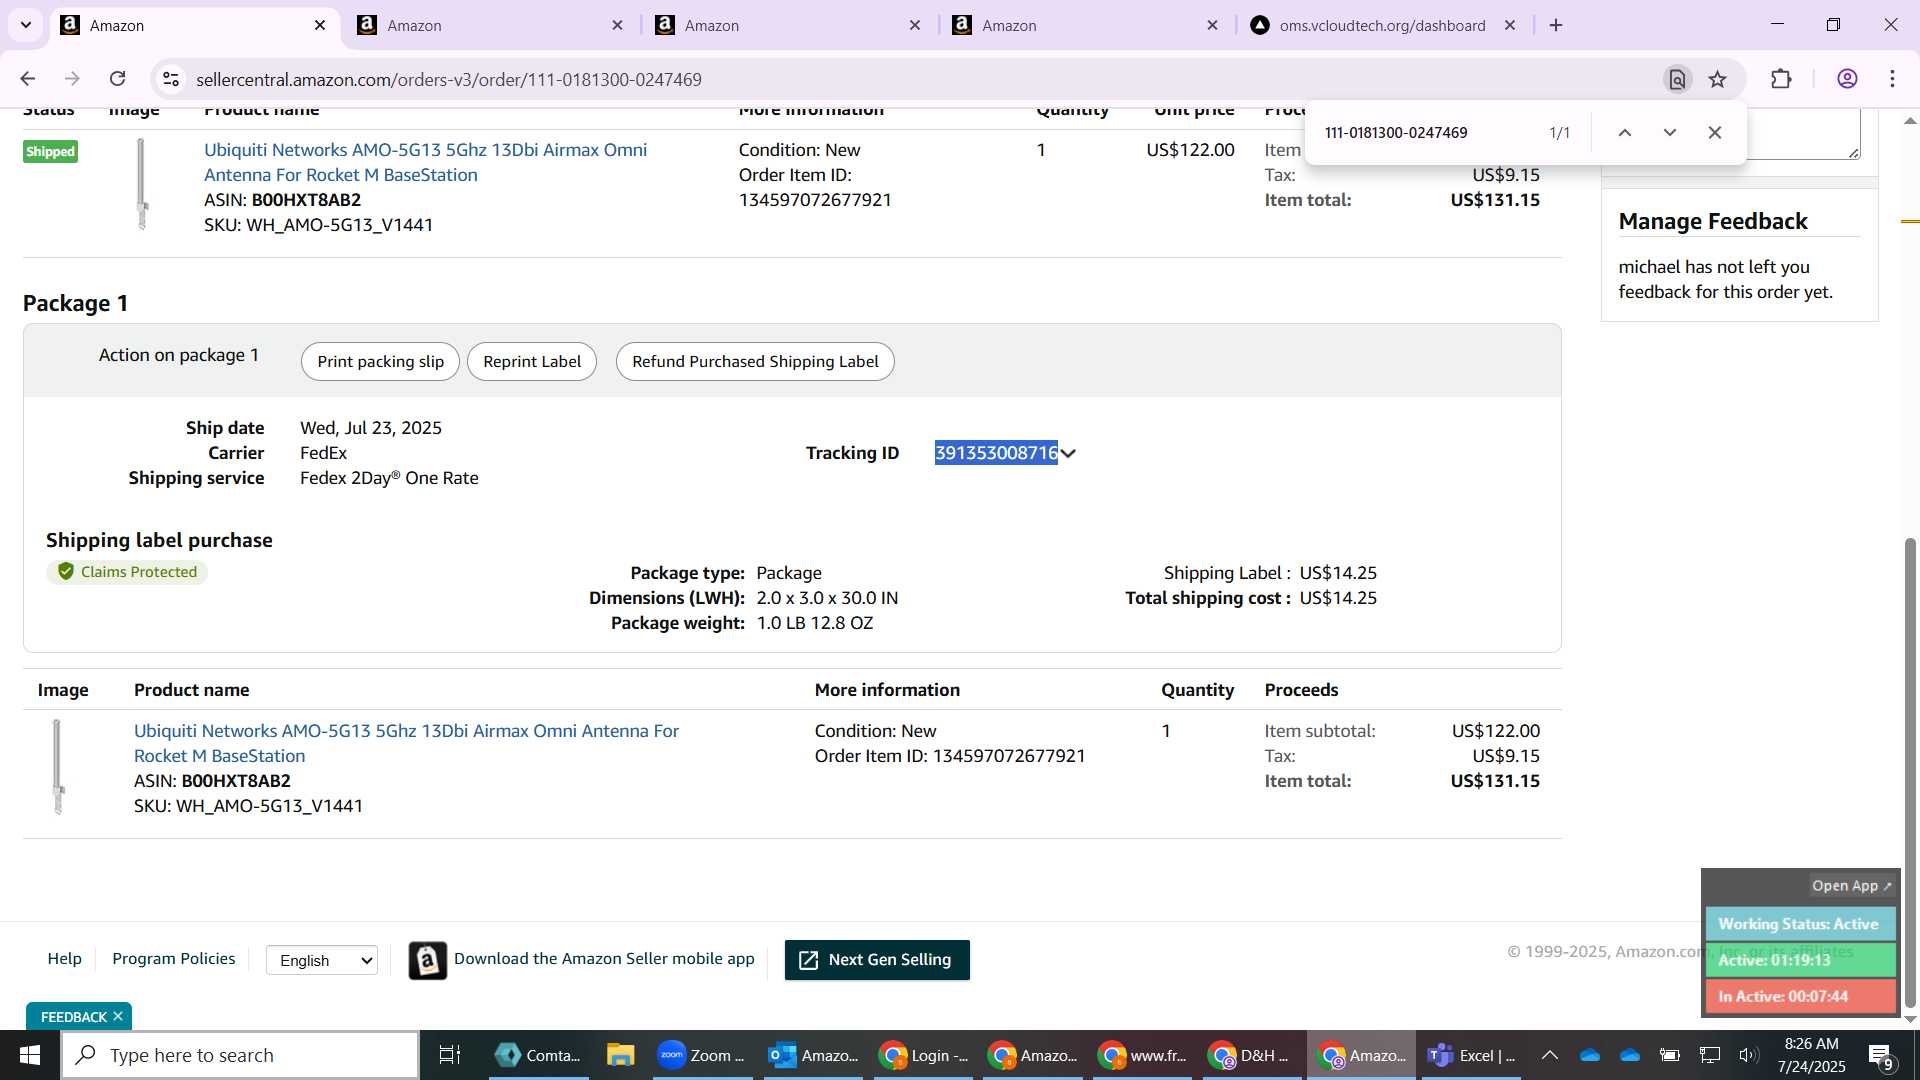The image size is (1920, 1080).
Task: Show hidden system tray icons
Action: [x=1549, y=1055]
